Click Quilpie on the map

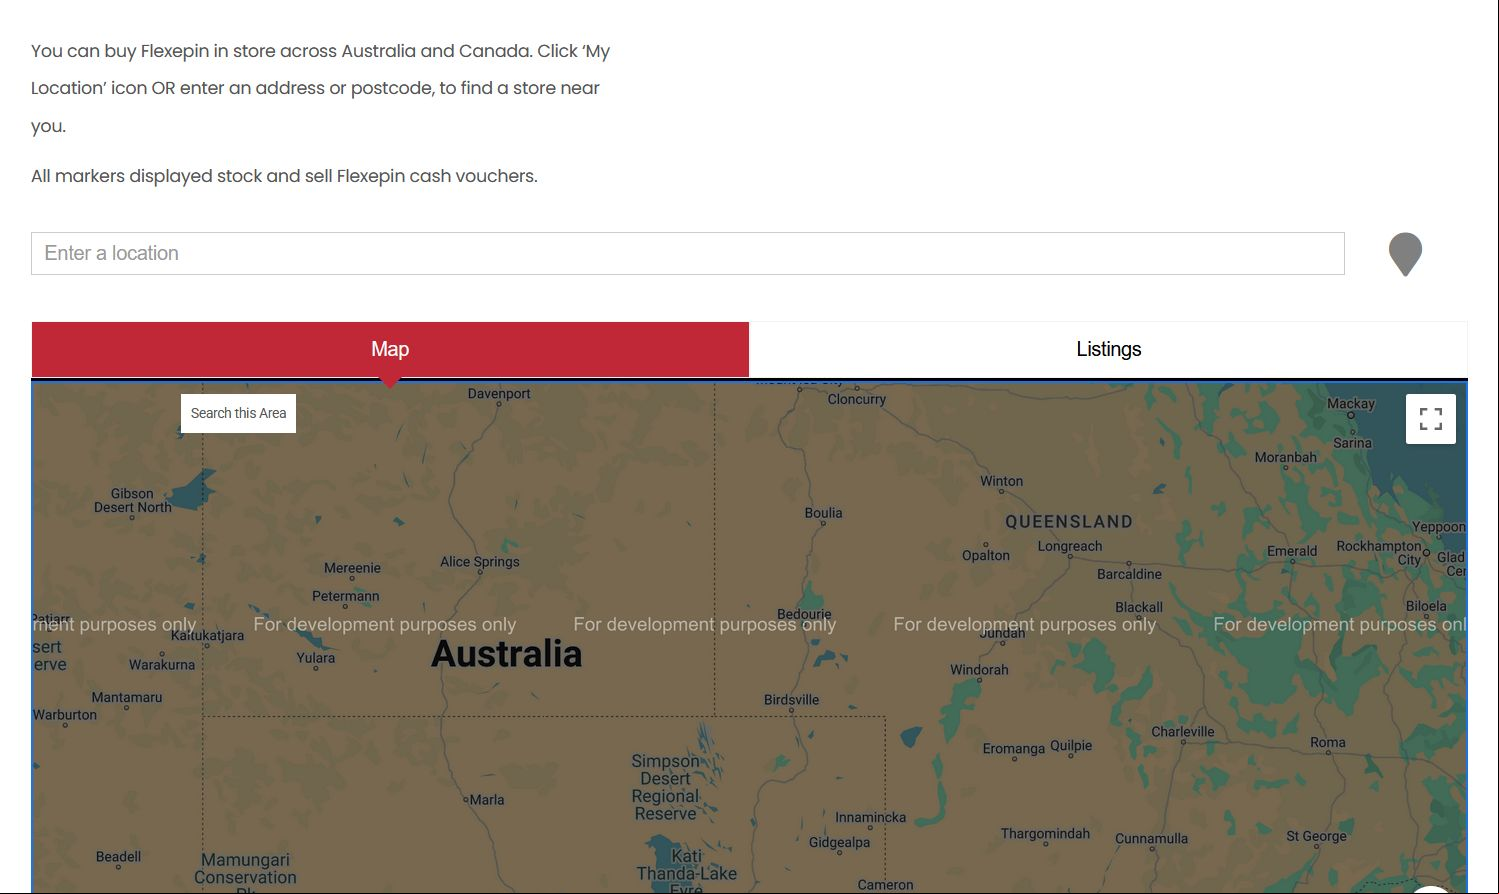1071,746
